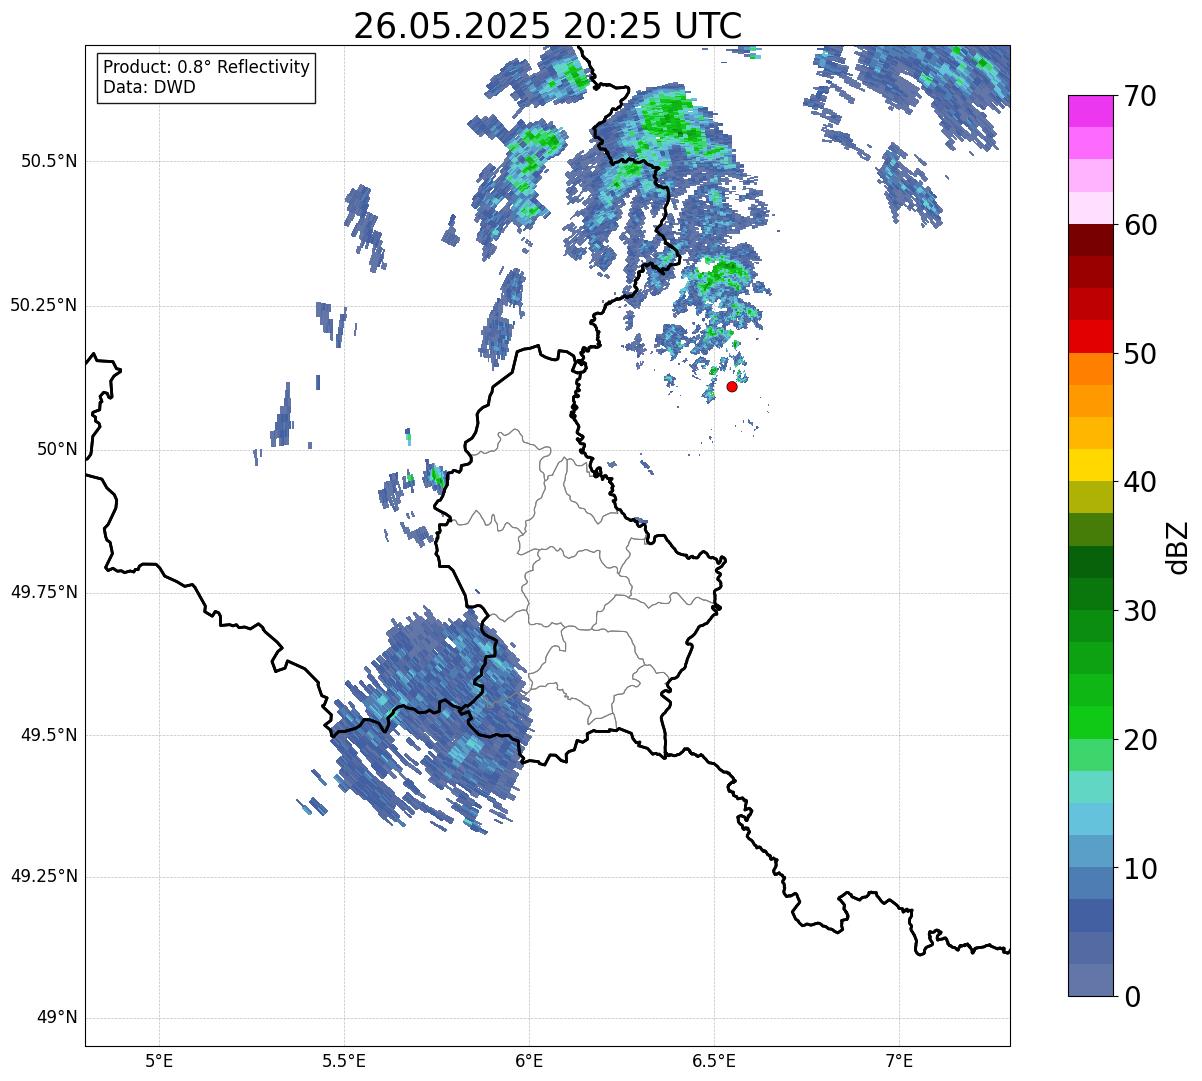Click the latitude label 49°N
This screenshot has width=1202, height=1081.
(57, 1018)
